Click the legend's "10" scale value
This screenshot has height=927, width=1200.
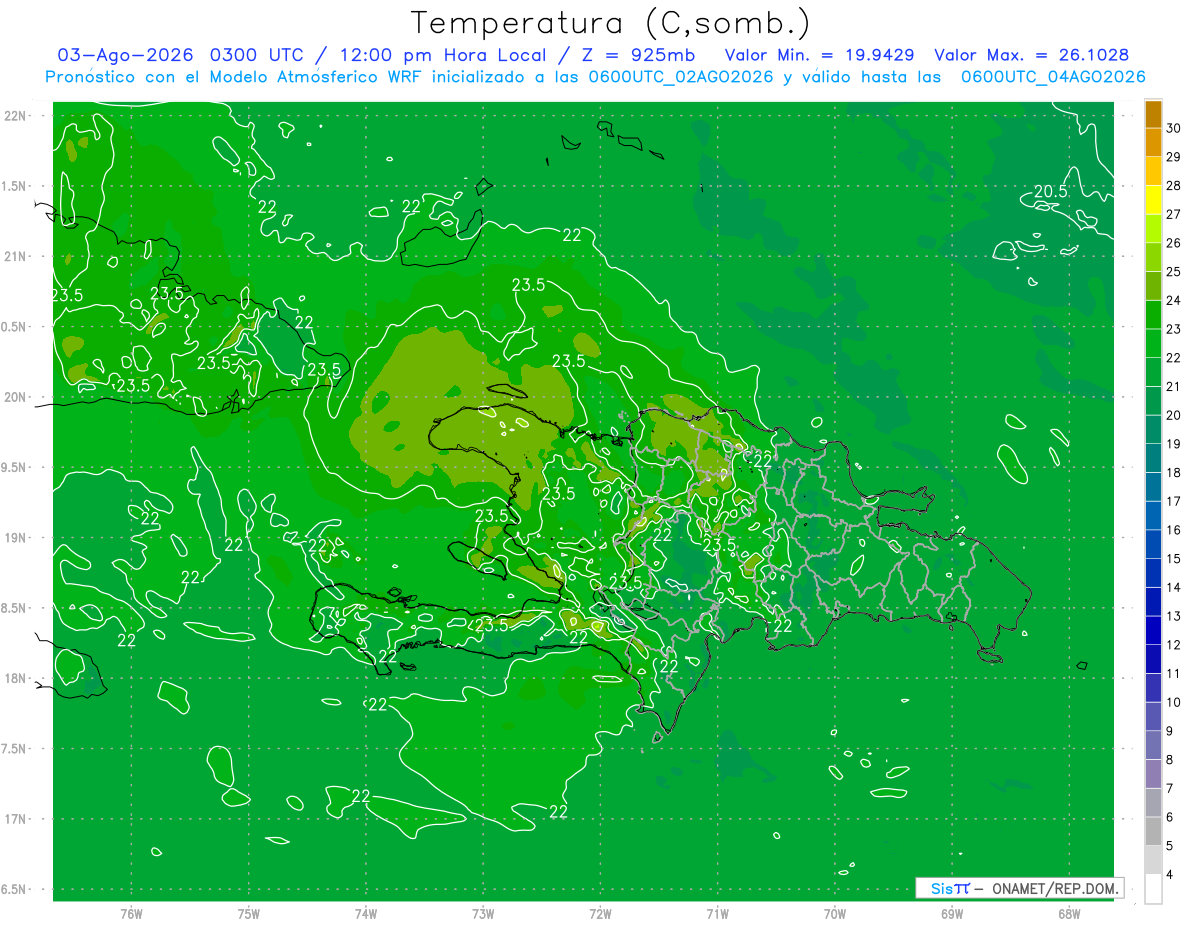pyautogui.click(x=1175, y=702)
